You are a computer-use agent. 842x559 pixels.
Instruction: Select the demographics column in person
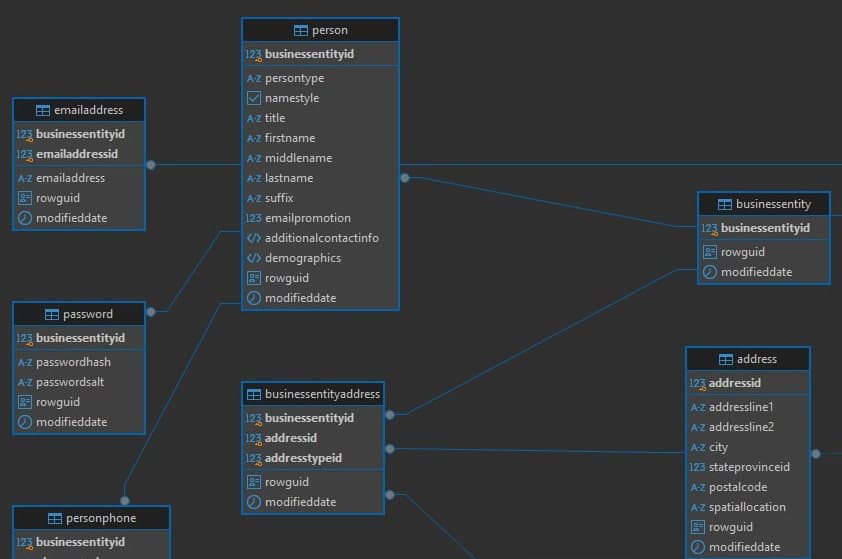[302, 258]
